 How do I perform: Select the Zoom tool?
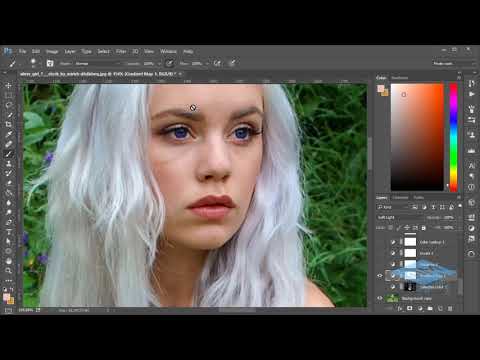(9, 270)
